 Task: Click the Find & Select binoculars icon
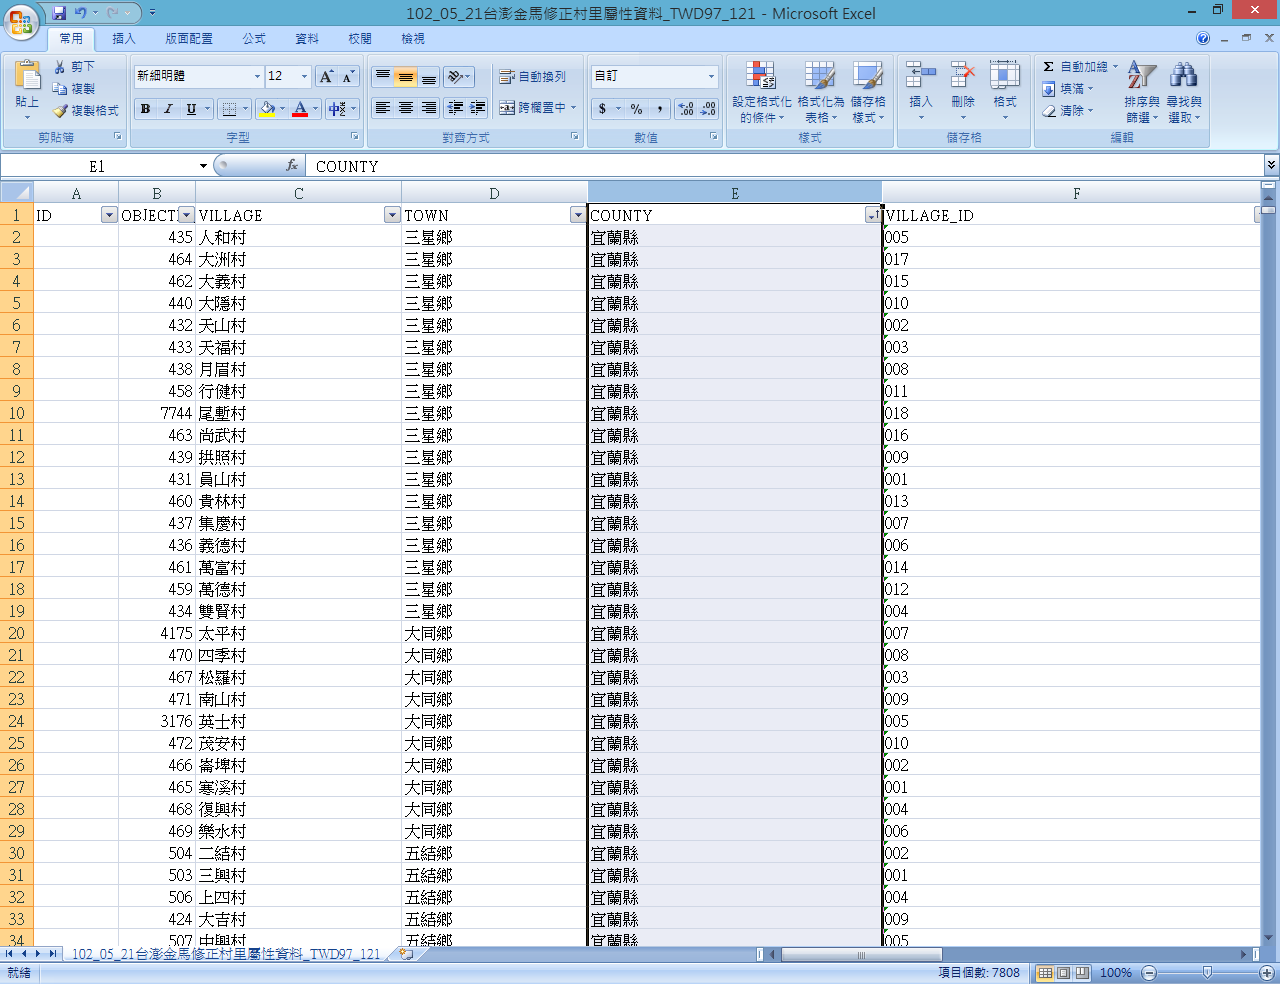point(1183,76)
